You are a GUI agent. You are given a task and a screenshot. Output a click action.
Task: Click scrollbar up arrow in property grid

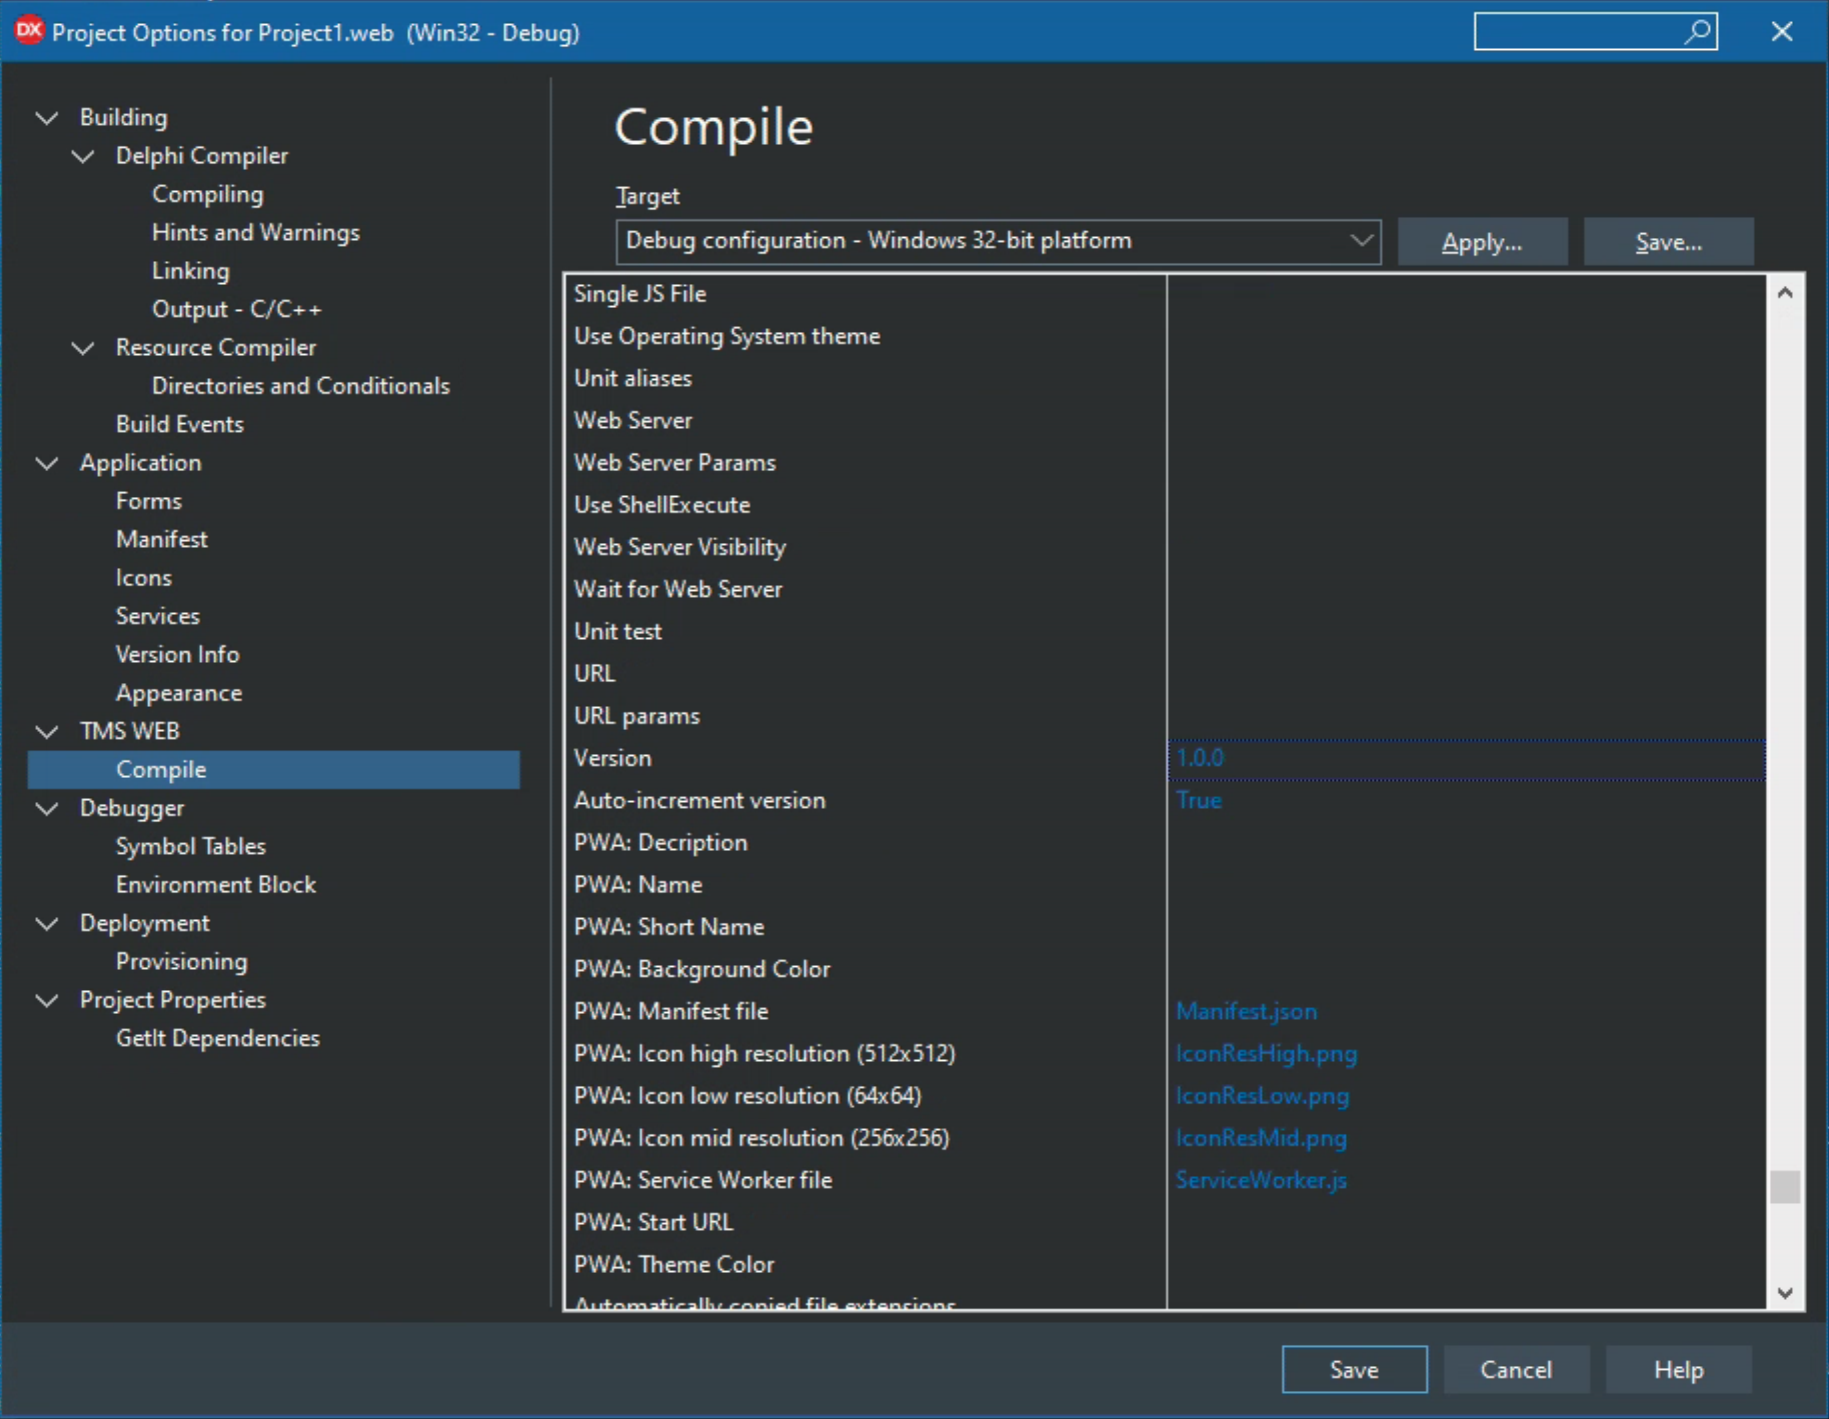[1785, 293]
